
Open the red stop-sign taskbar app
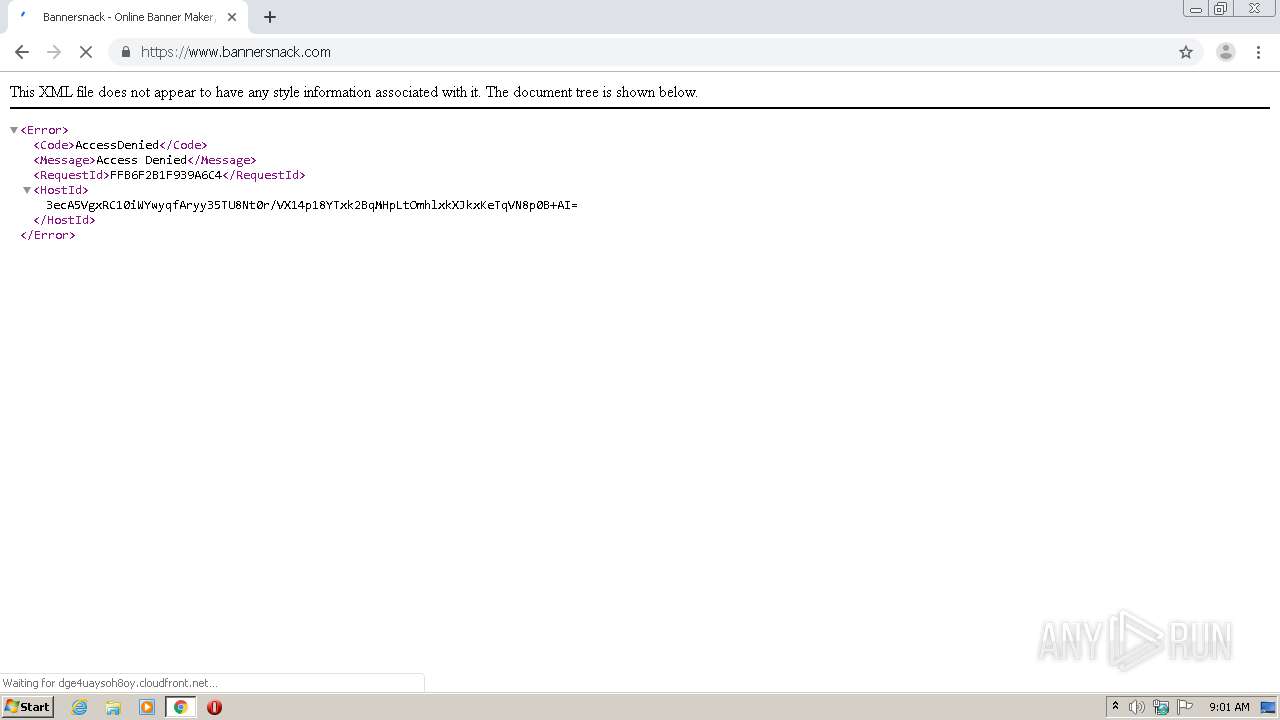pyautogui.click(x=214, y=707)
